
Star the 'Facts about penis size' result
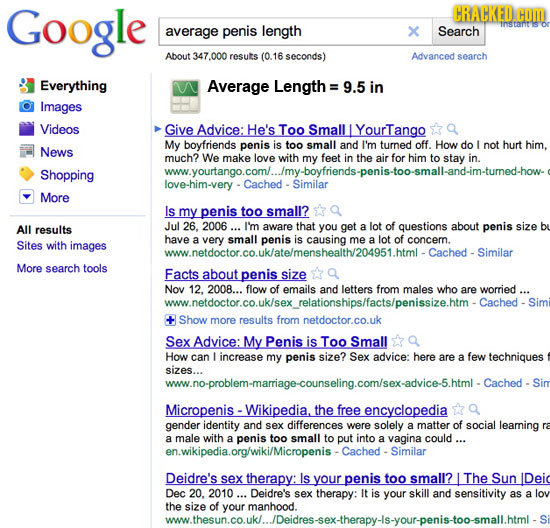[317, 274]
